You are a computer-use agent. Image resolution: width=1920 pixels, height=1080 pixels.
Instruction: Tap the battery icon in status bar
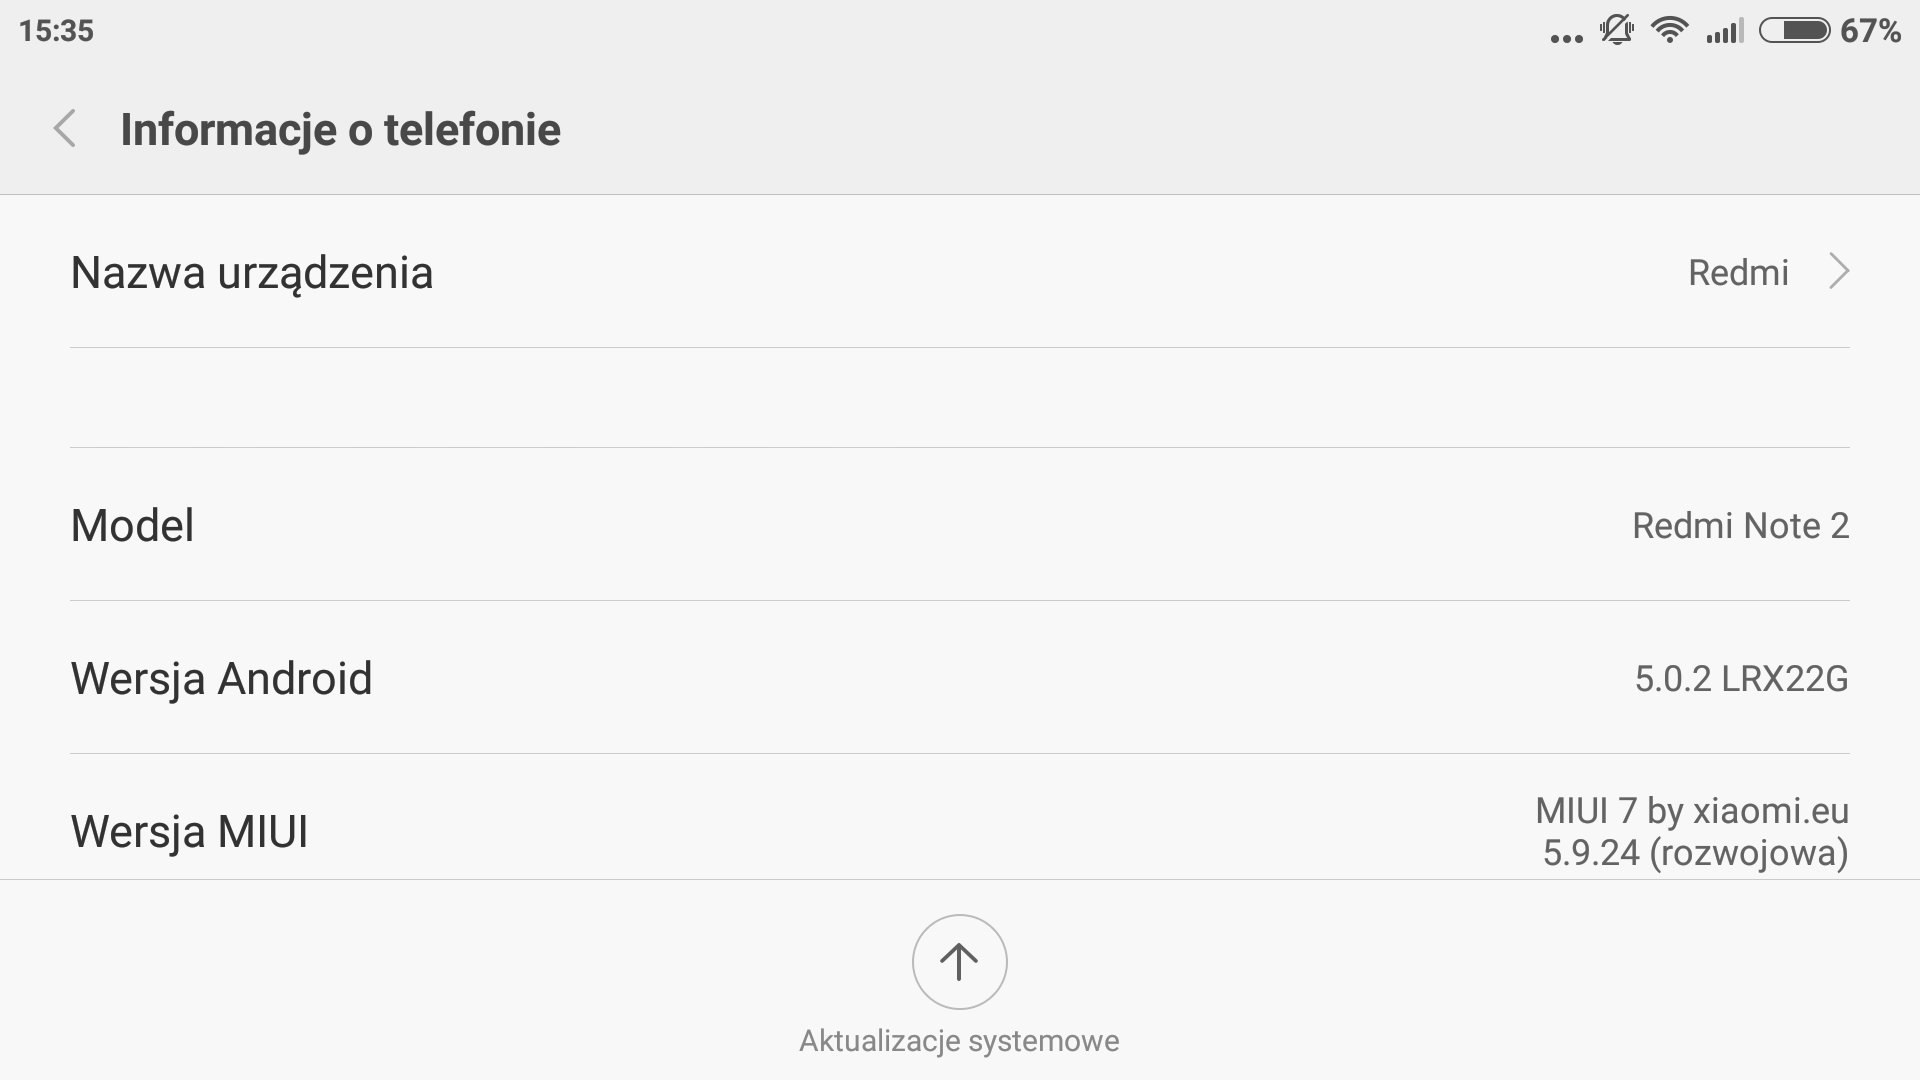point(1795,31)
